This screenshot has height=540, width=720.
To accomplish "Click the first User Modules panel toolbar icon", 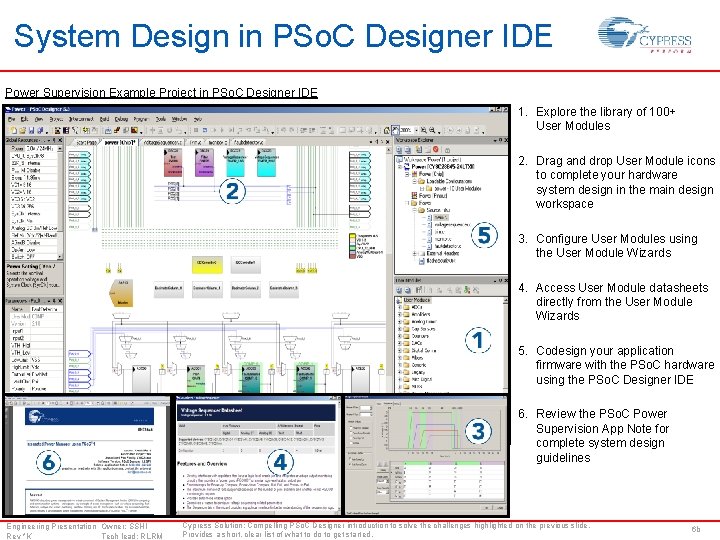I will tap(399, 290).
